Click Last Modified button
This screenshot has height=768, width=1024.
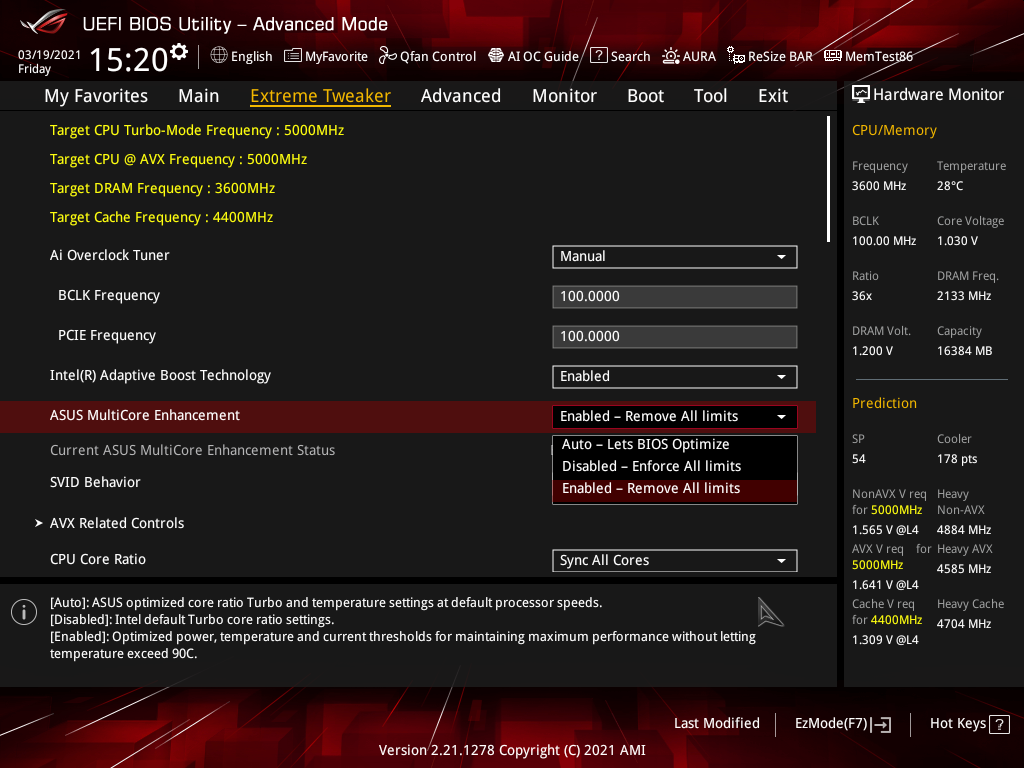[x=716, y=723]
